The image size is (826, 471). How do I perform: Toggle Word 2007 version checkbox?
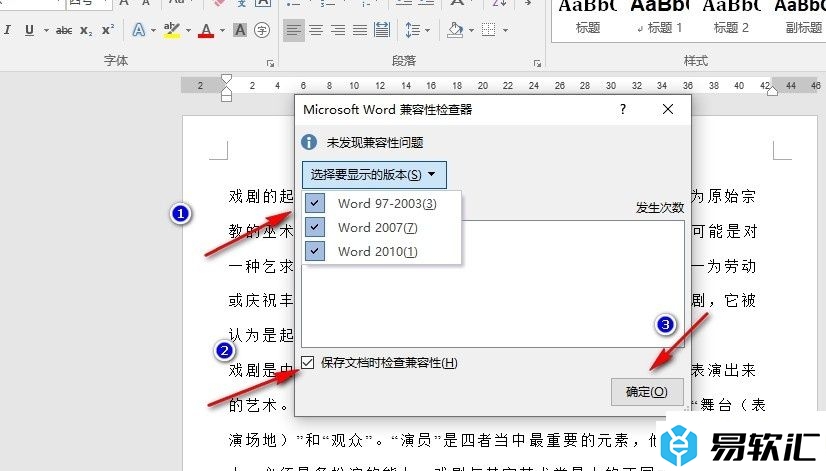(314, 227)
